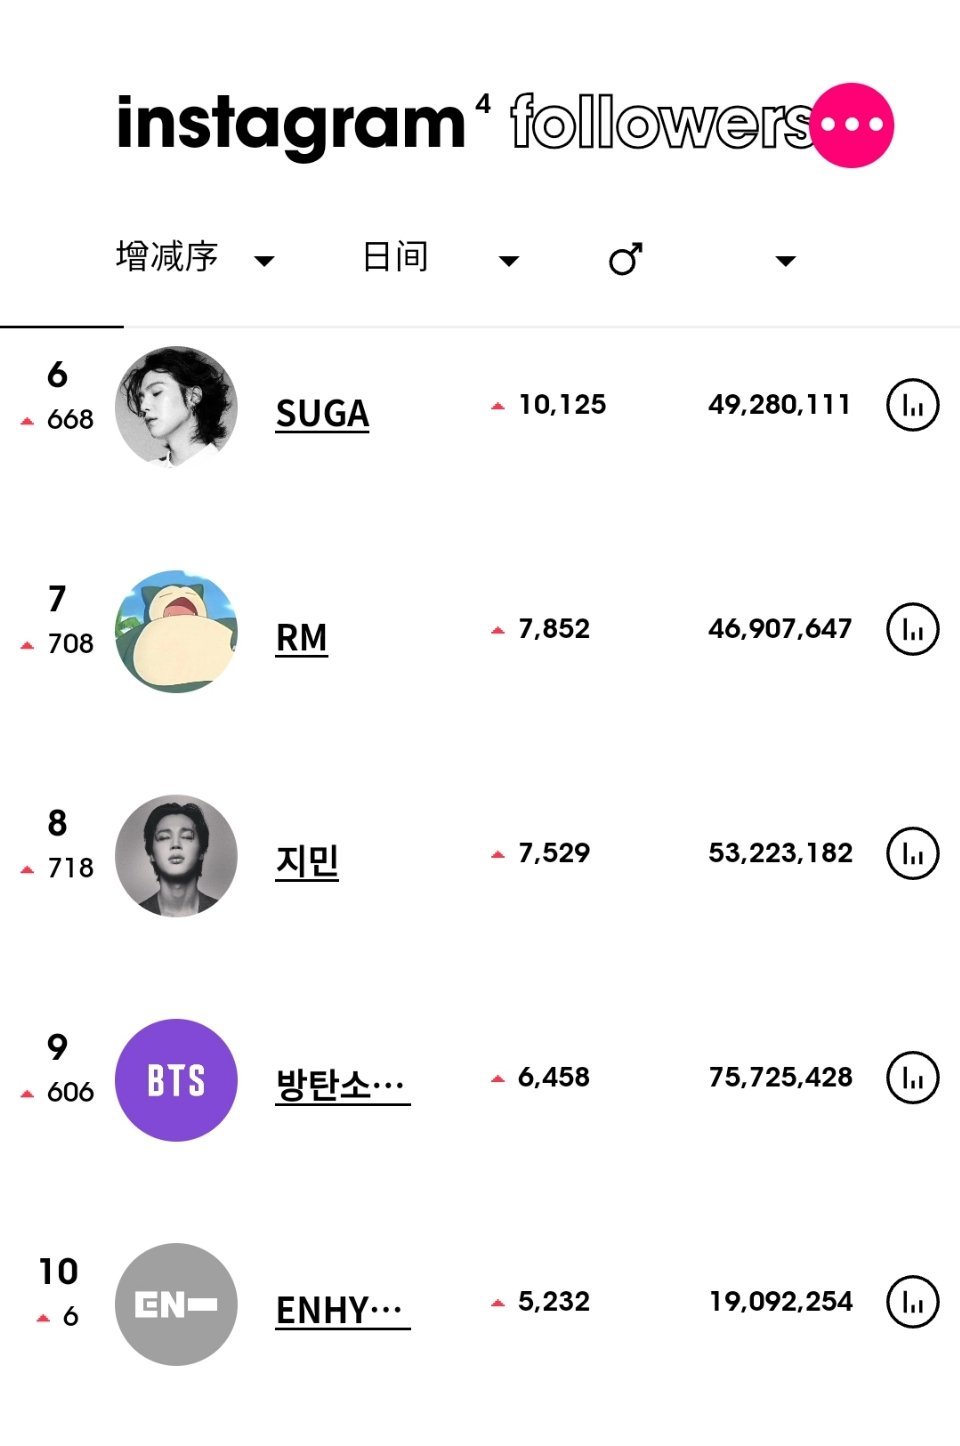The image size is (960, 1446).
Task: Open SUGA's statistics chart icon
Action: coord(912,405)
